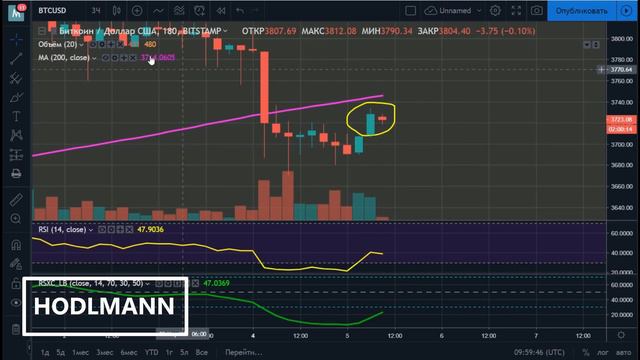This screenshot has width=640, height=360.
Task: Select the YTD time range
Action: [151, 352]
